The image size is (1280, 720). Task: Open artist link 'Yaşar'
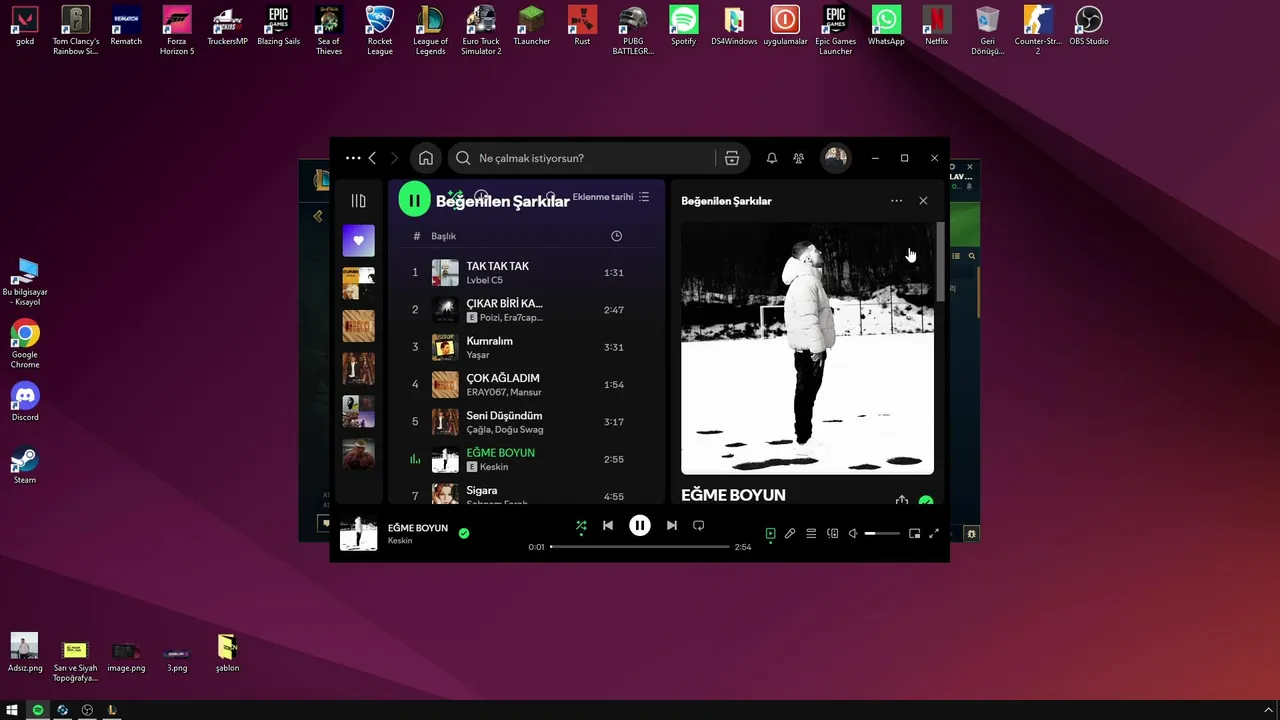[x=477, y=355]
